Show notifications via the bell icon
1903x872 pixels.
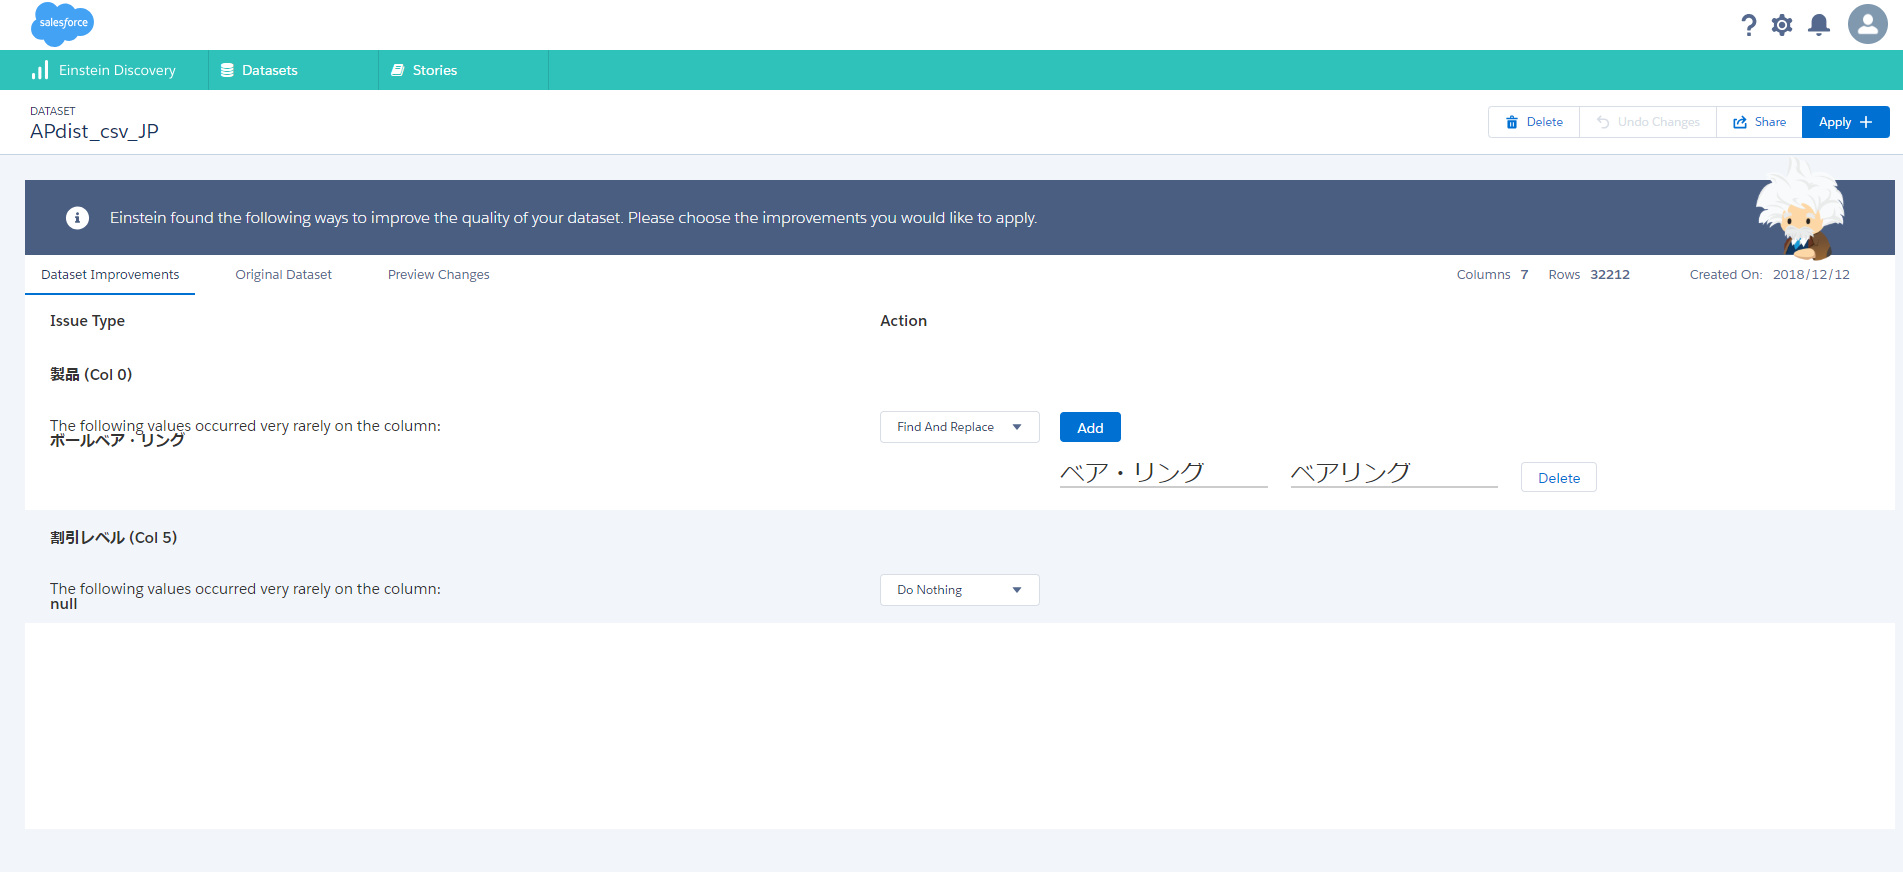click(1819, 25)
